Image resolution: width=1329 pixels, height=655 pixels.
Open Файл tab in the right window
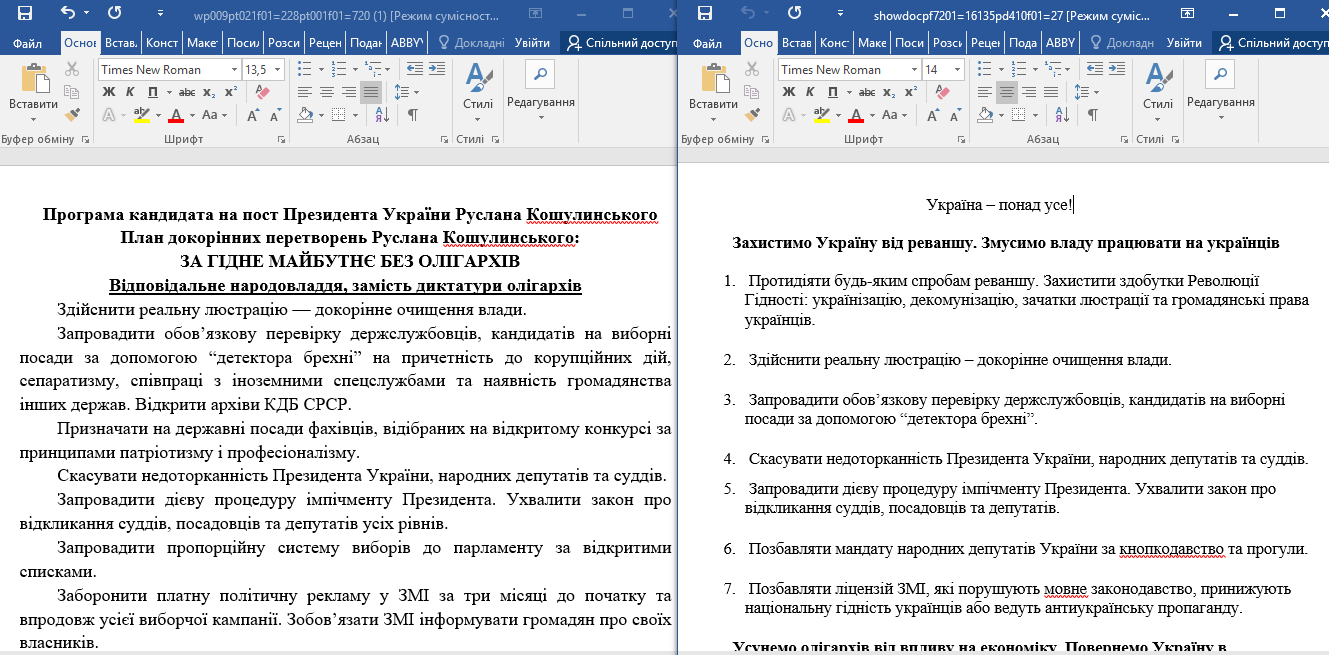pos(707,43)
